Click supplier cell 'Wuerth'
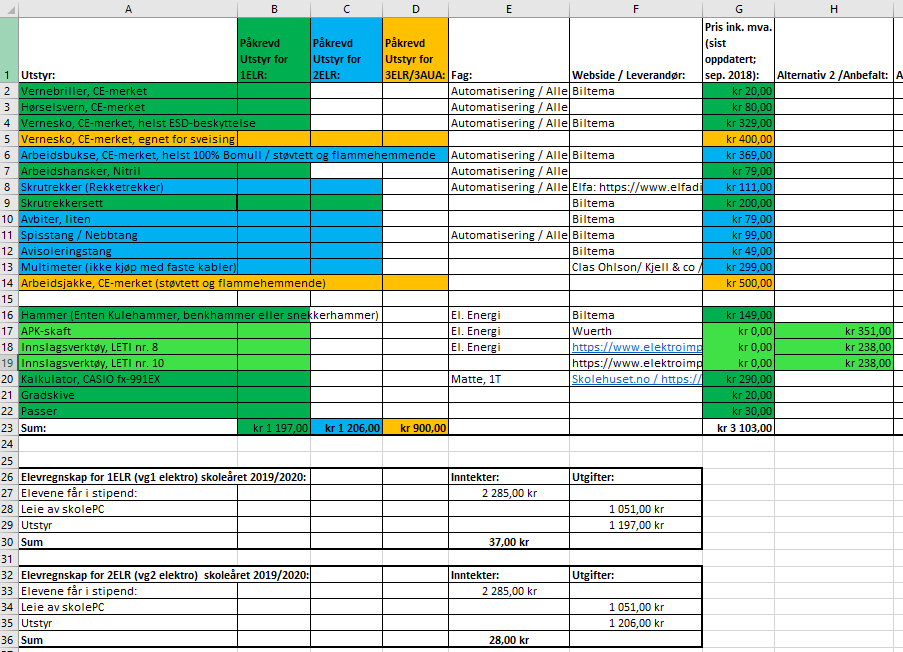The width and height of the screenshot is (903, 652). point(636,331)
